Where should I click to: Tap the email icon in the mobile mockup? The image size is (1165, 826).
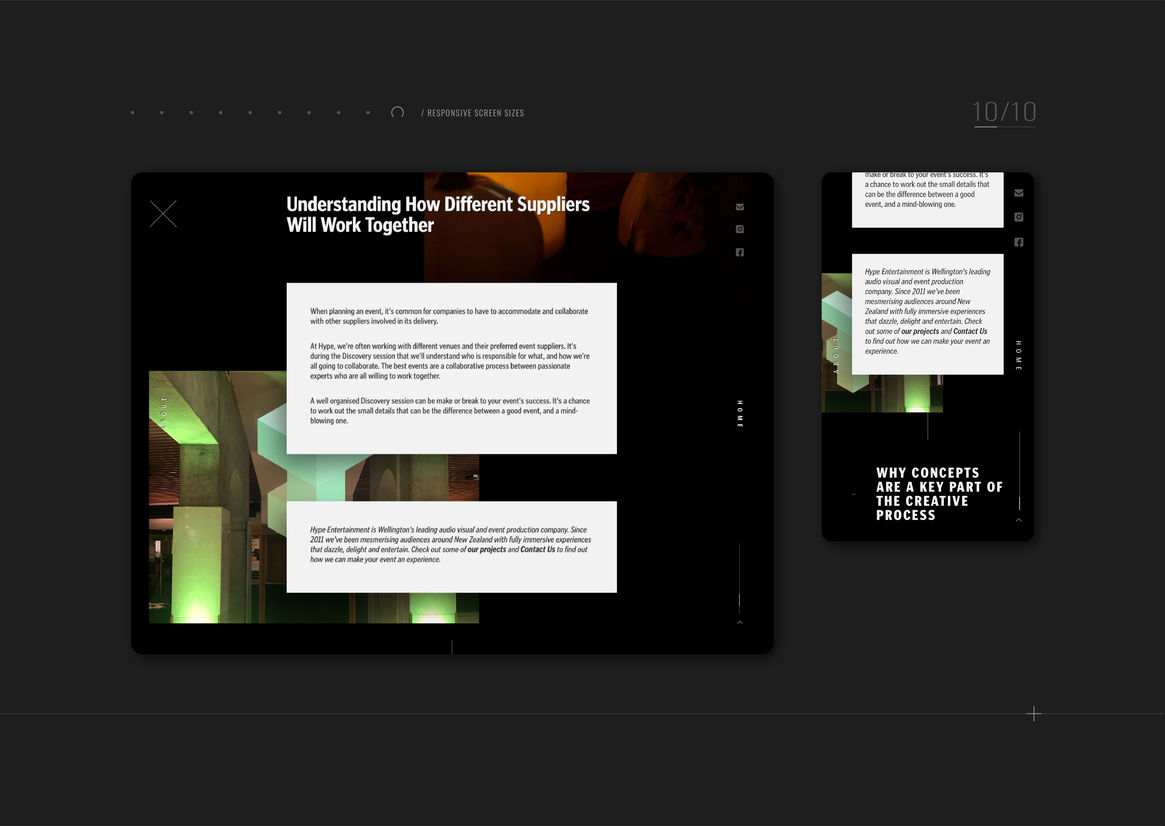pyautogui.click(x=1019, y=193)
